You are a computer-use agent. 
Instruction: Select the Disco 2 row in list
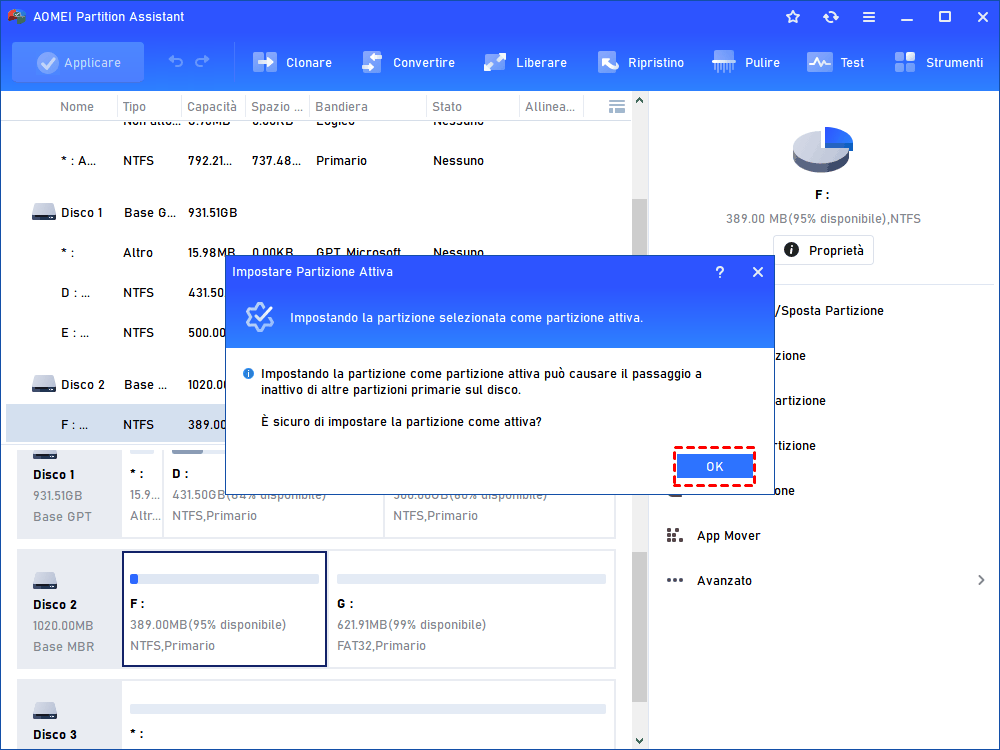116,385
